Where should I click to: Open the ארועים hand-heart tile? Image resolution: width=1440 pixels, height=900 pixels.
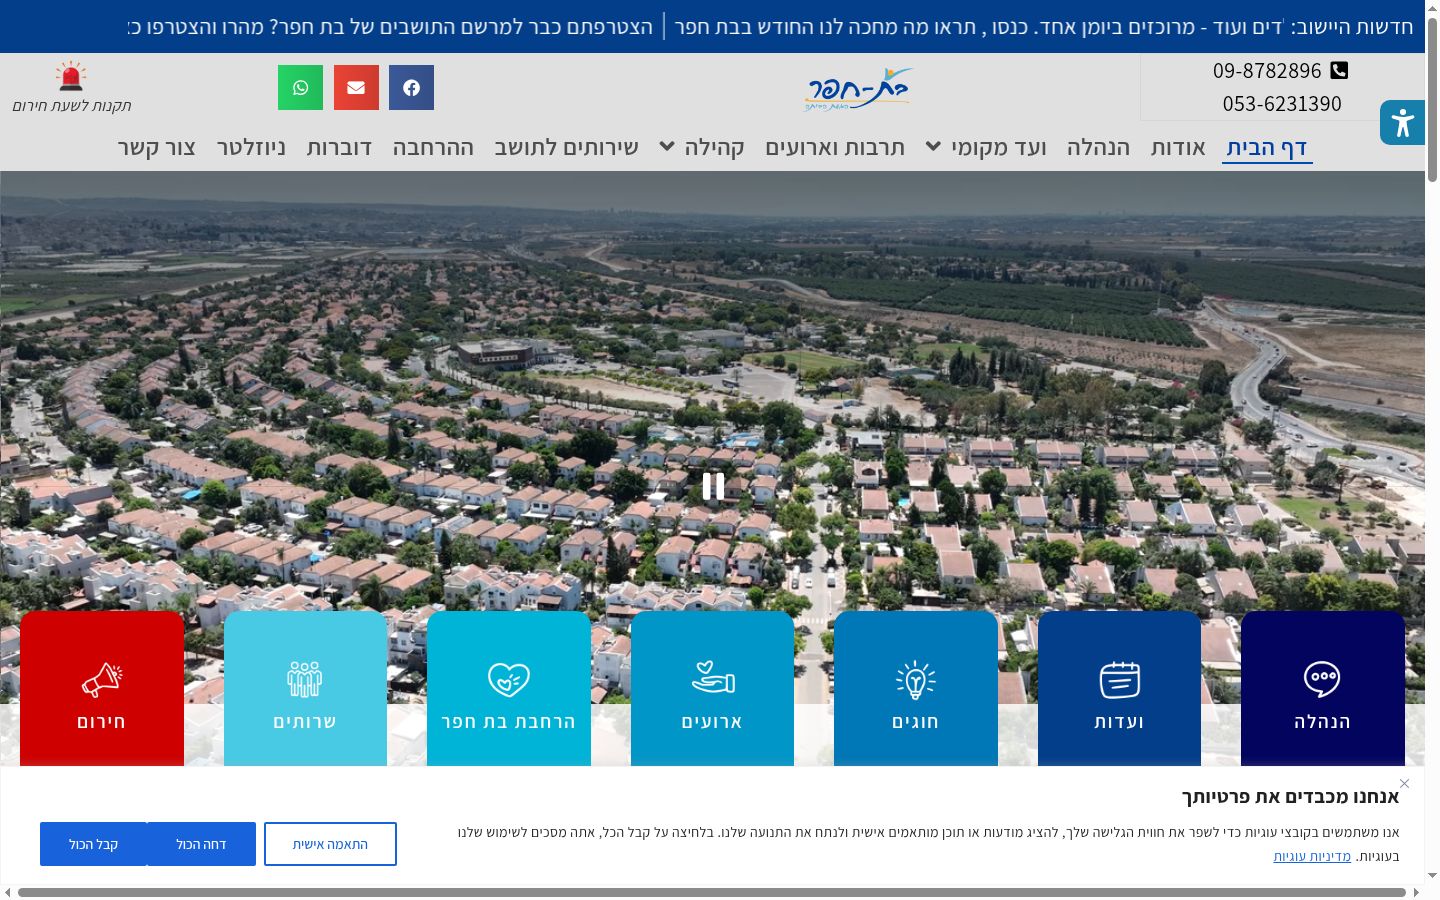(712, 689)
